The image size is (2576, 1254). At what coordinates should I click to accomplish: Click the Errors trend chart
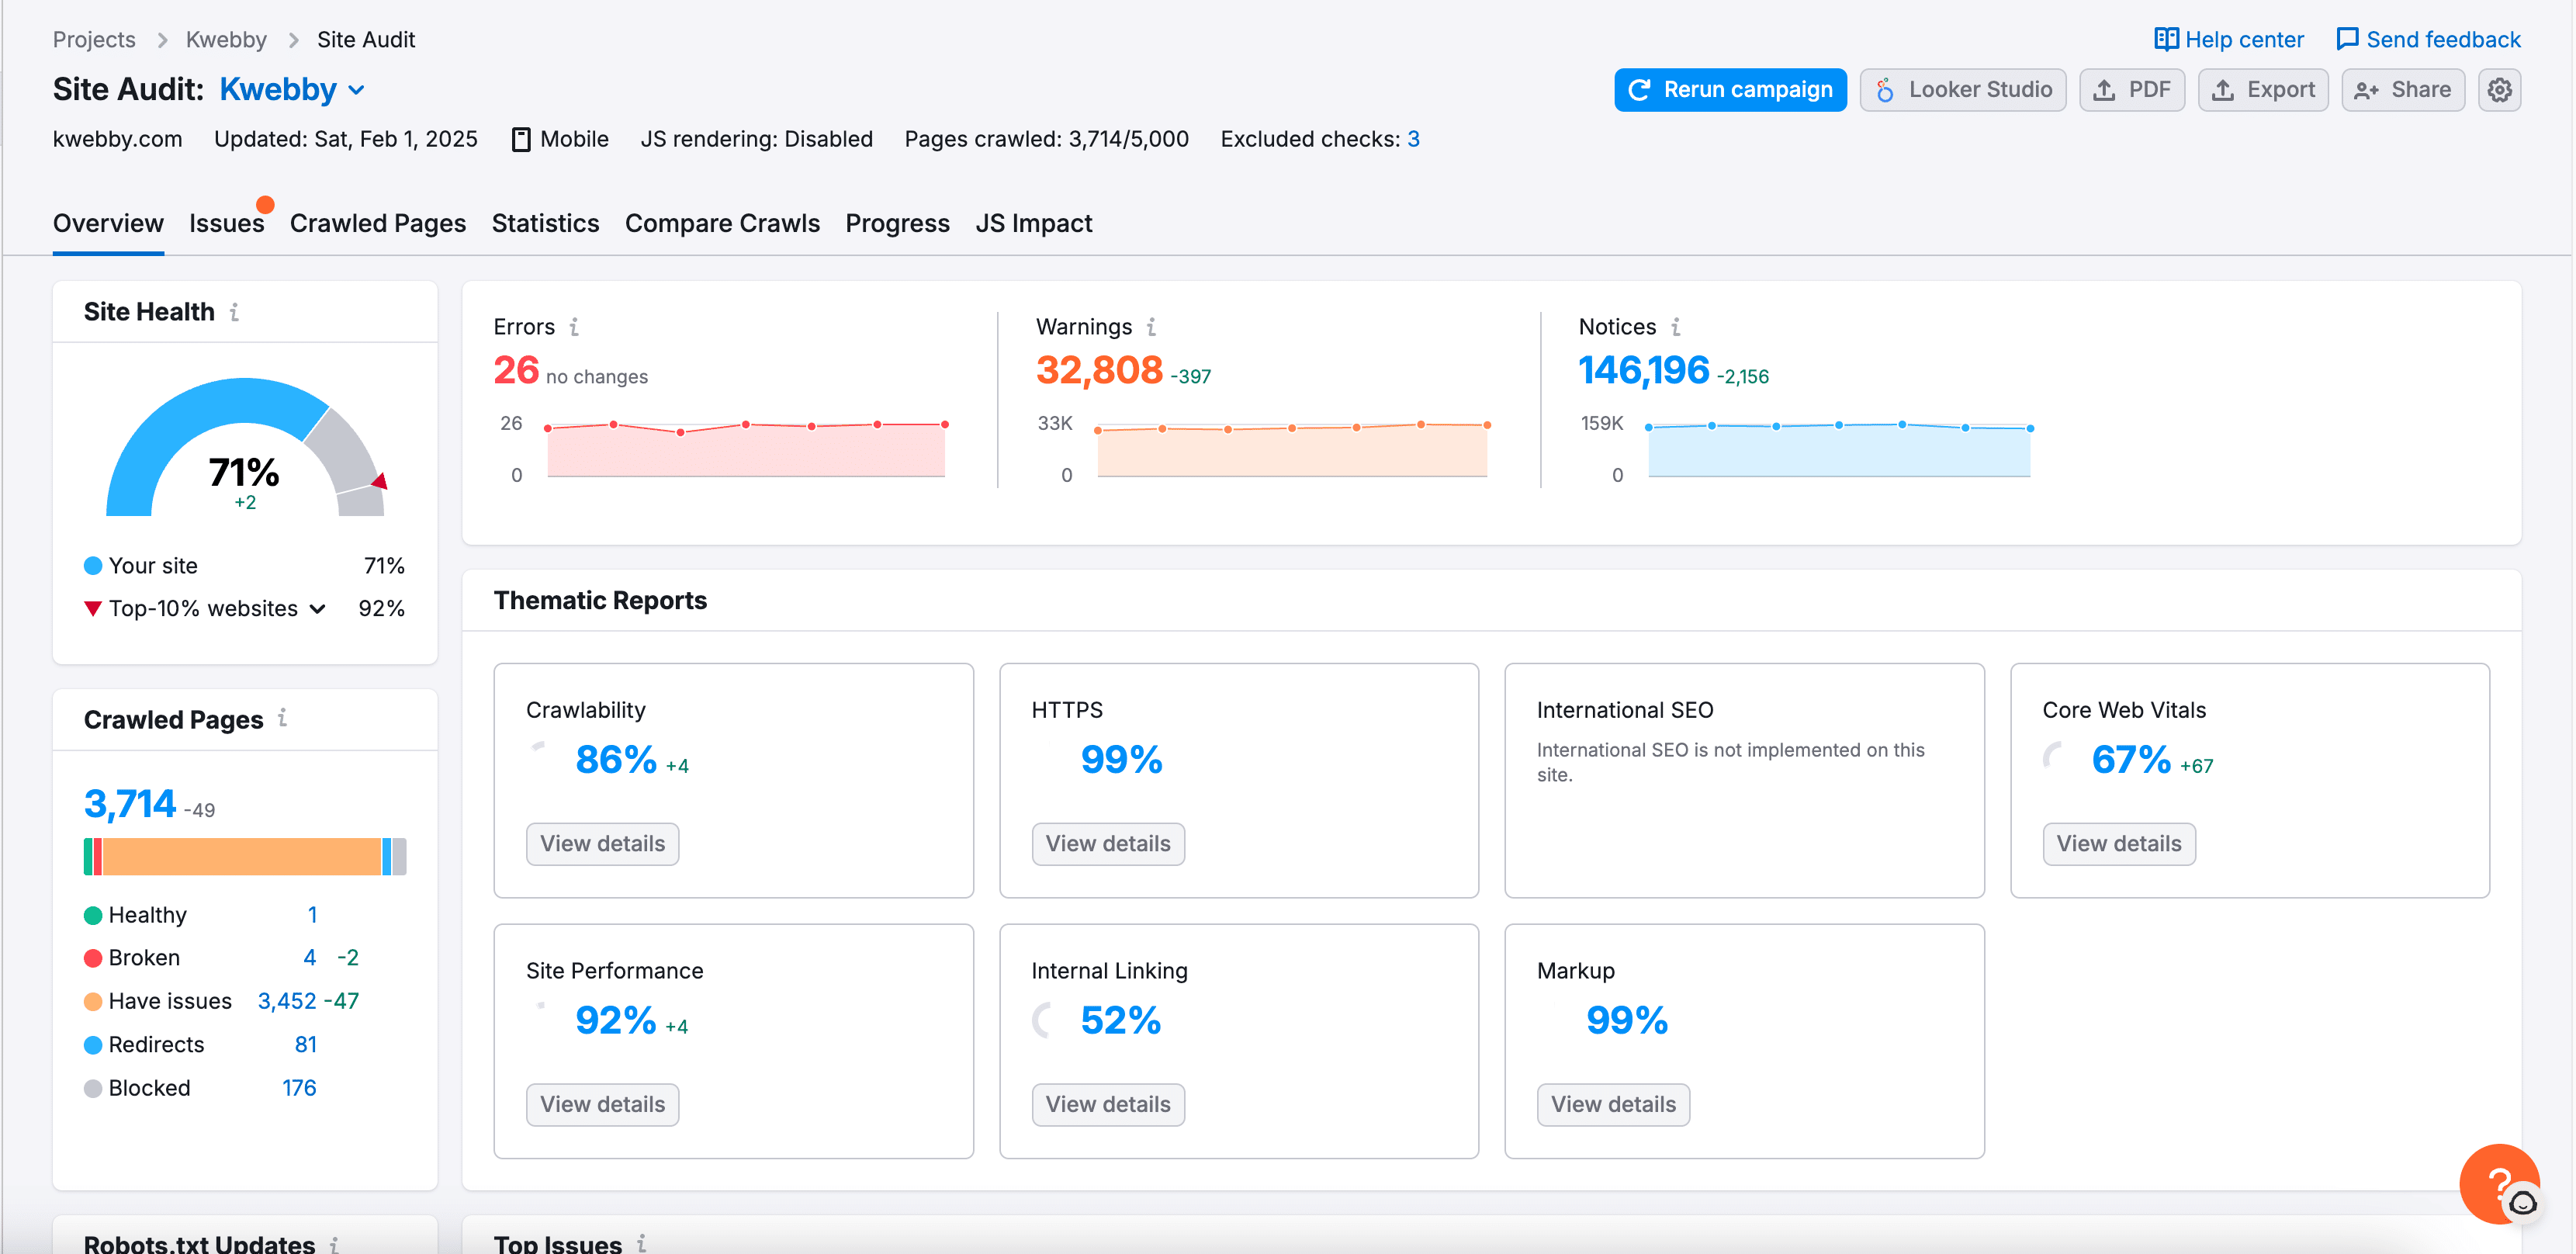click(745, 449)
